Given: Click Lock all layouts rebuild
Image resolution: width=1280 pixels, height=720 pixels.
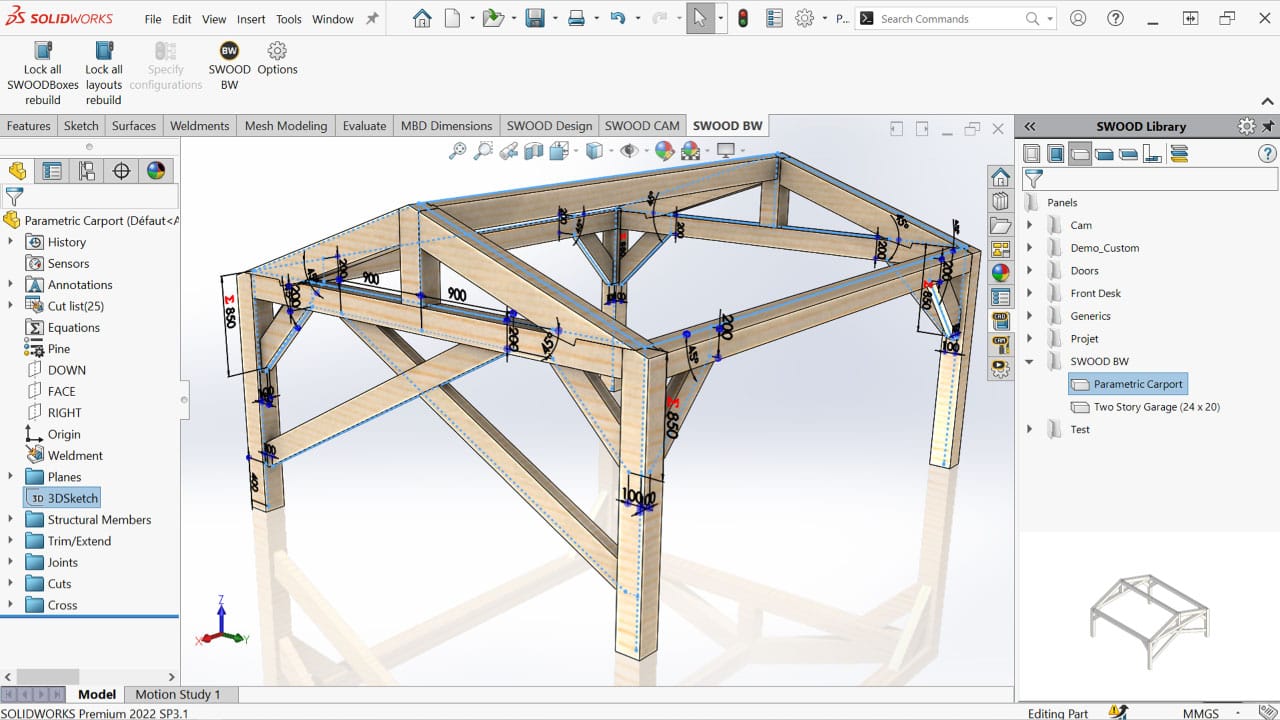Looking at the screenshot, I should [104, 73].
